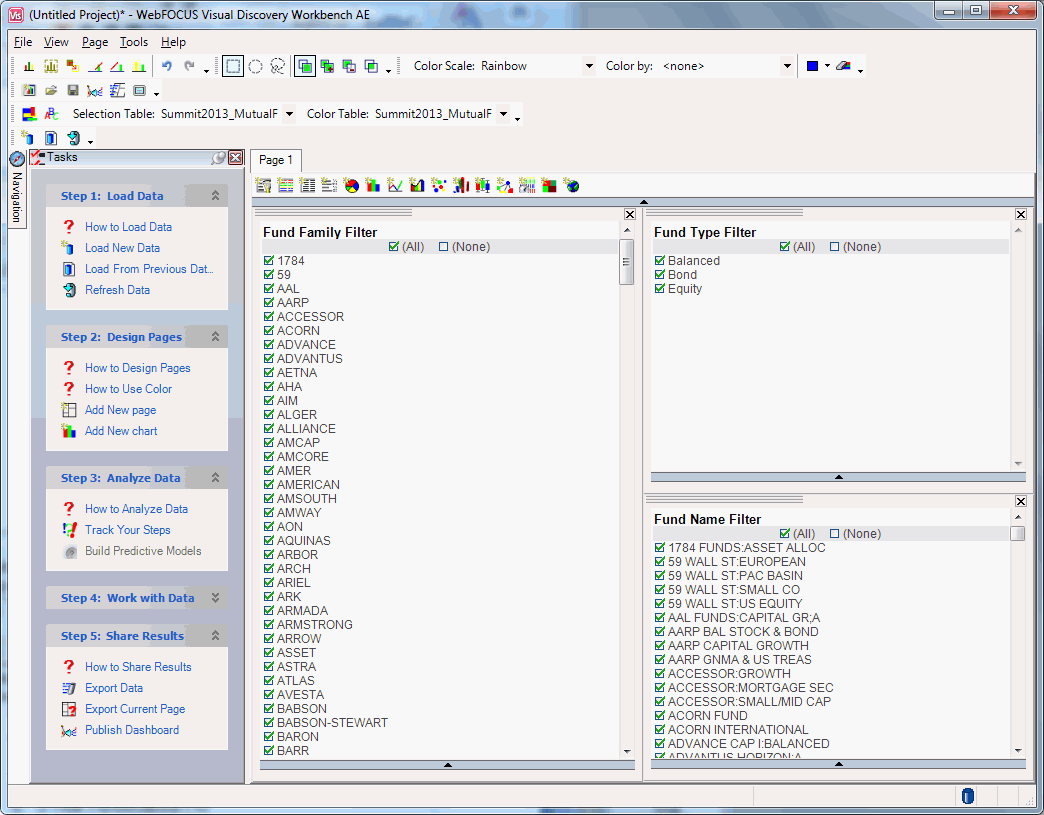Add a network graph chart

tap(505, 186)
